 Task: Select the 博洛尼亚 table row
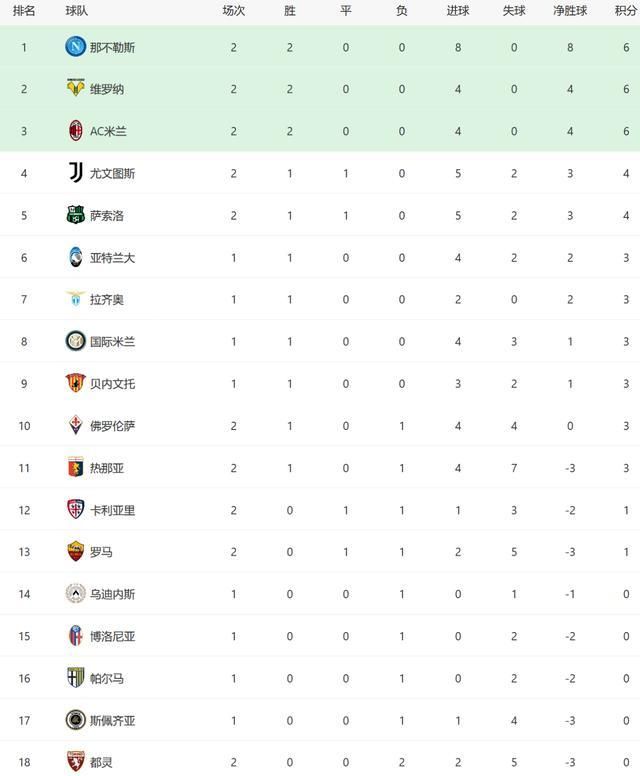coord(320,636)
